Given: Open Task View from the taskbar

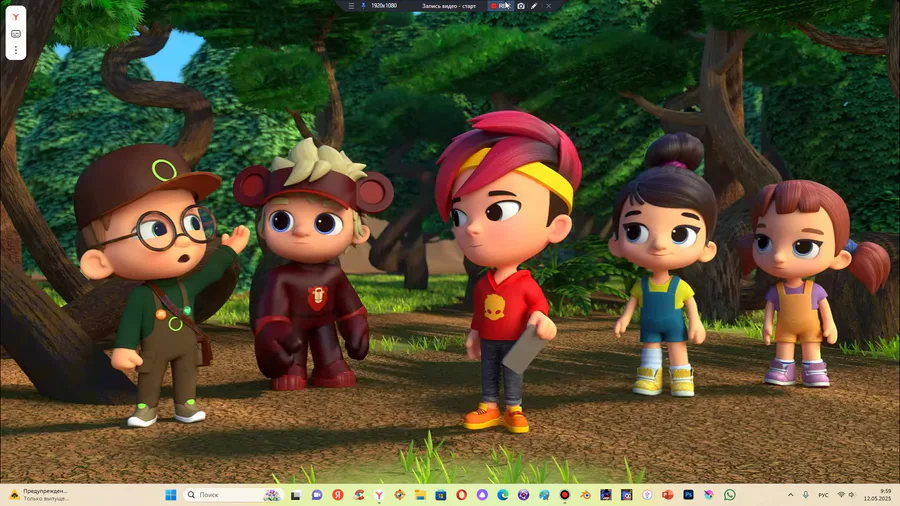Looking at the screenshot, I should point(296,495).
